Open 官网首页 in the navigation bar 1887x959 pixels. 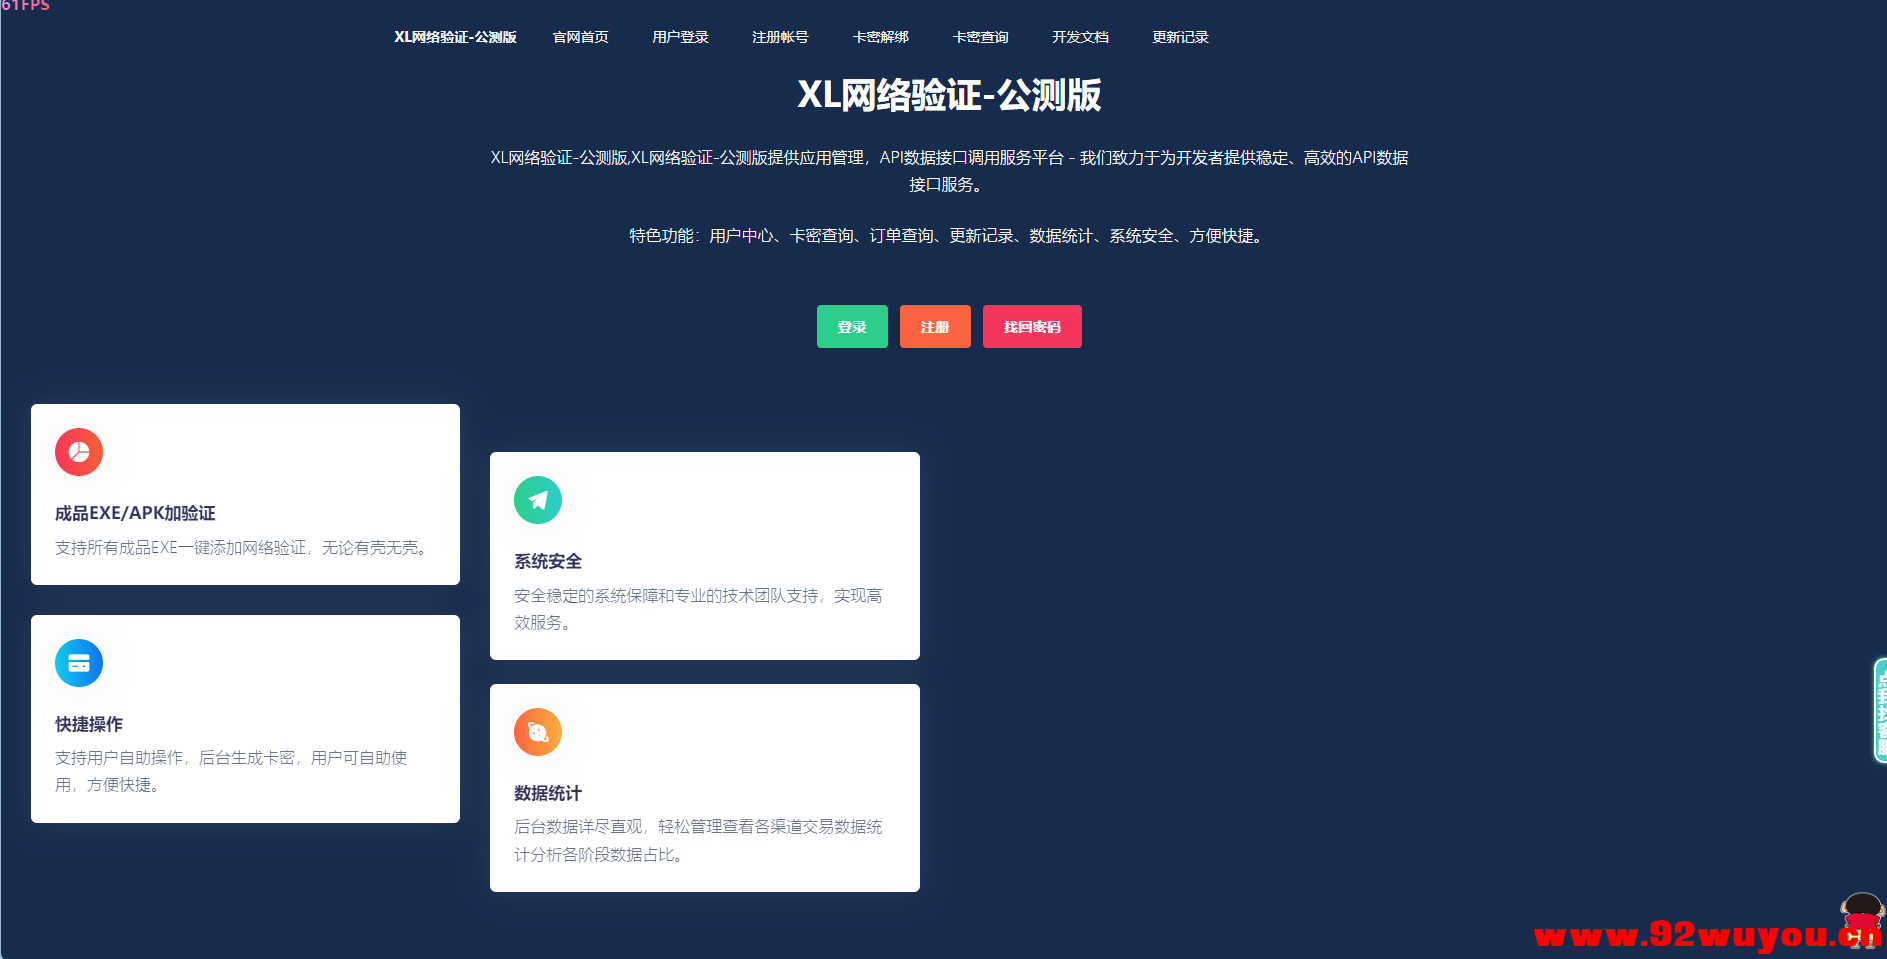[580, 37]
